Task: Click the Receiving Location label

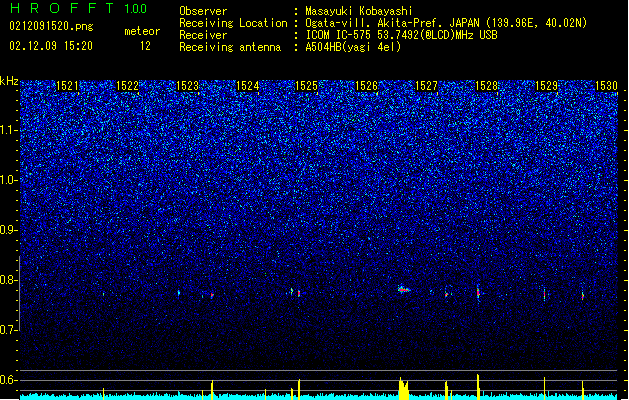Action: (x=233, y=23)
